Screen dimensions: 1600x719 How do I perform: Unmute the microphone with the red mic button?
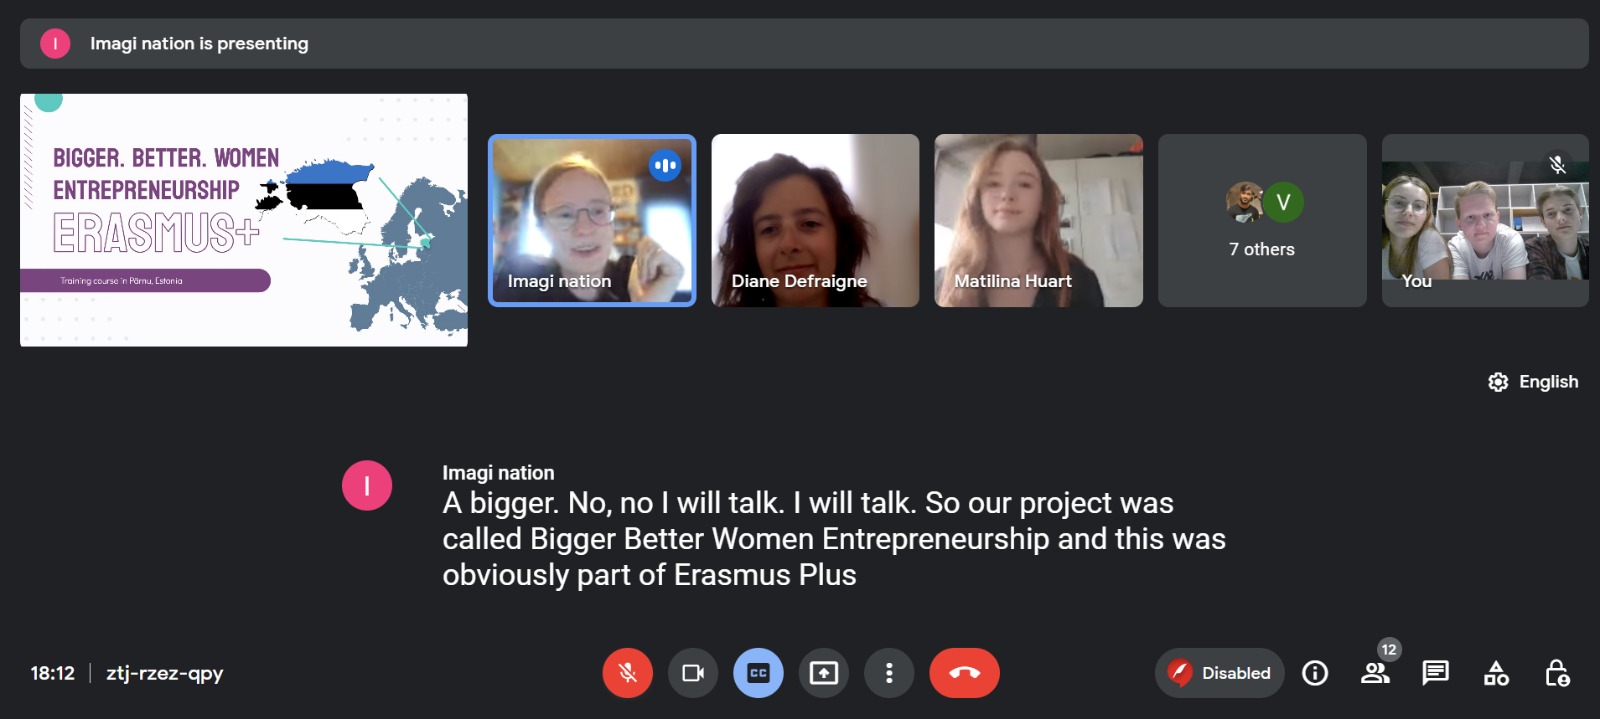627,673
